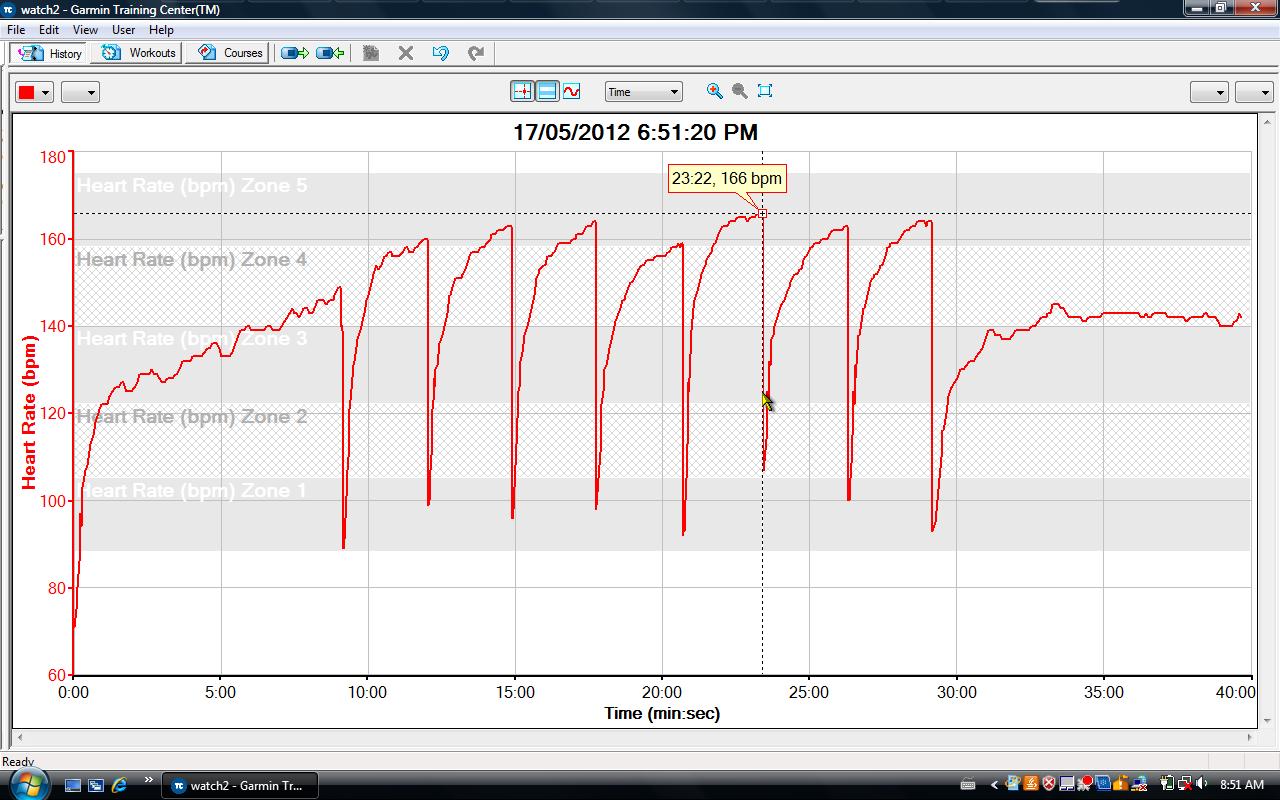1280x800 pixels.
Task: Toggle the red curve smoothing button
Action: point(571,92)
